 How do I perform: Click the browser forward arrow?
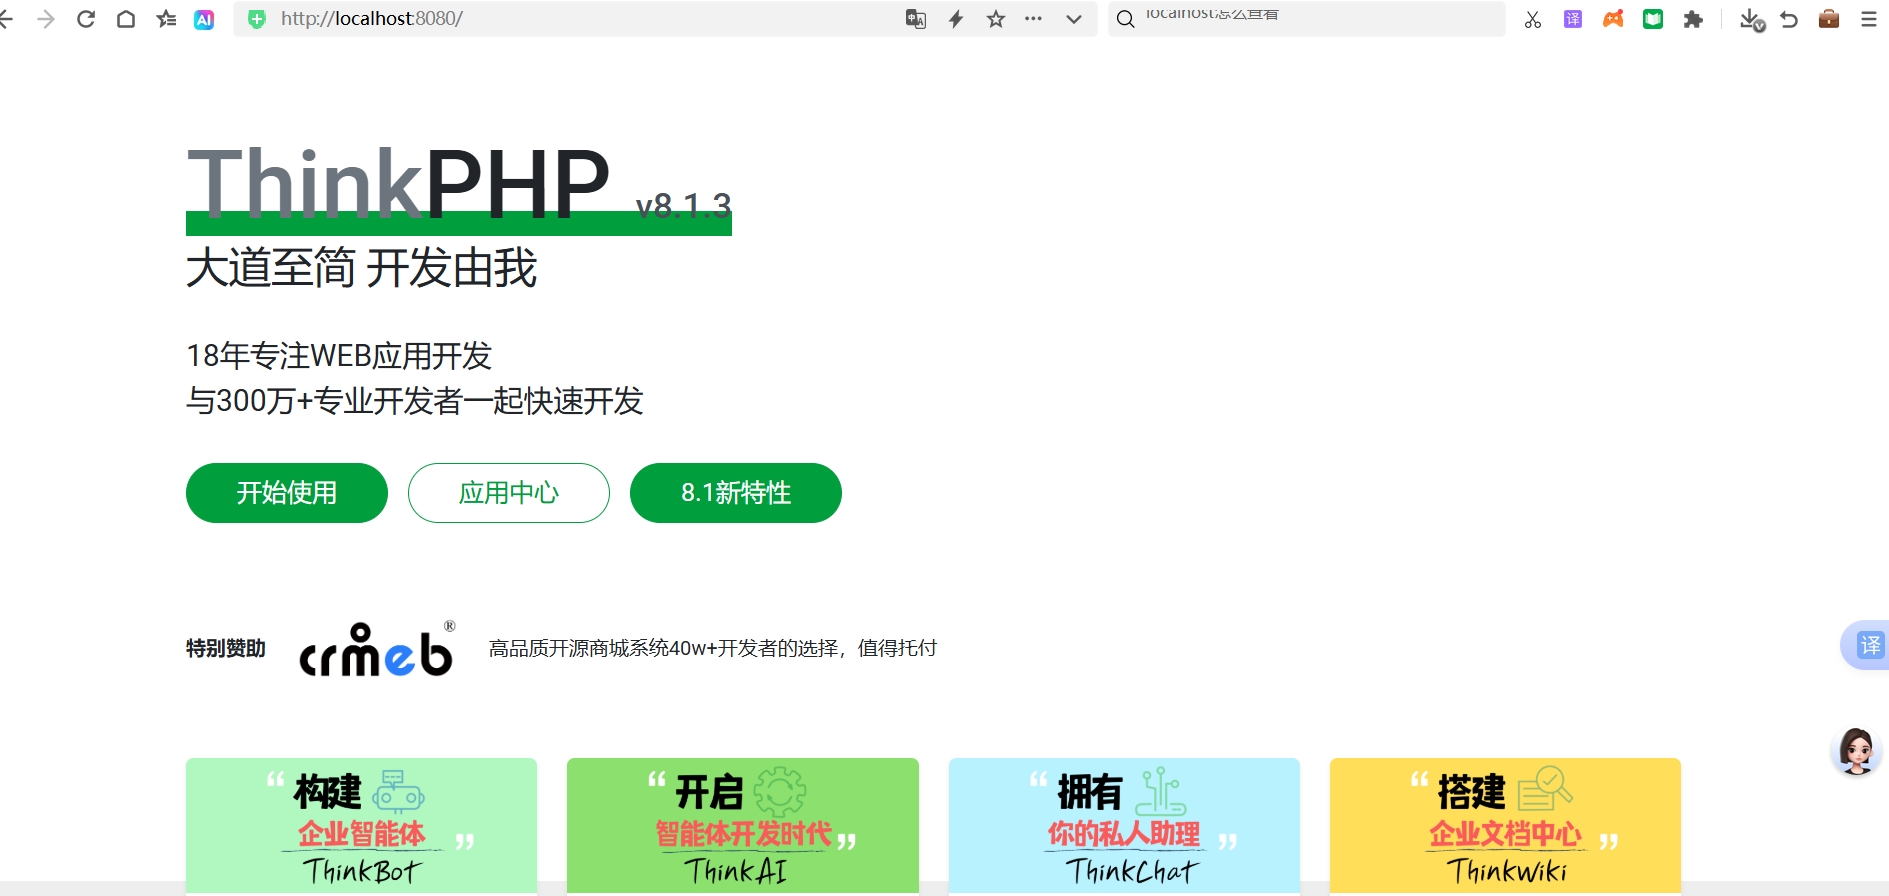[x=46, y=19]
